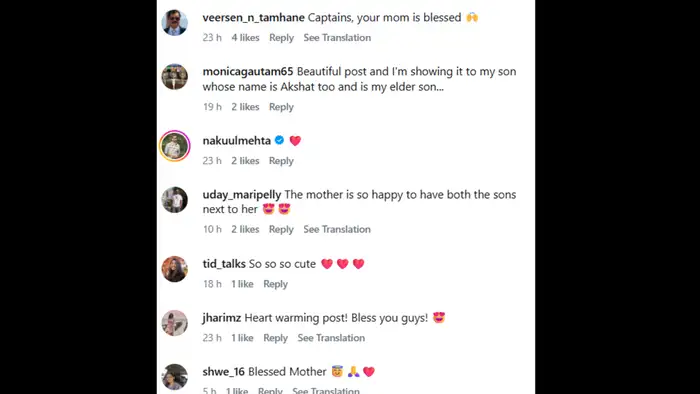Open uday_maripelly's profile picture
Screen dimensions: 700x394
pos(175,200)
